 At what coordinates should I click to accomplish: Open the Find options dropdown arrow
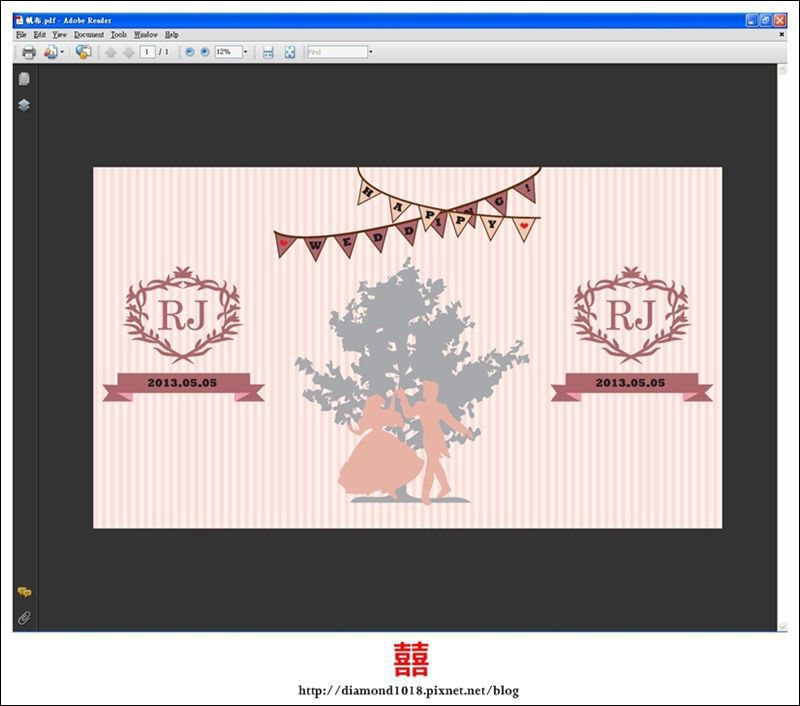371,52
